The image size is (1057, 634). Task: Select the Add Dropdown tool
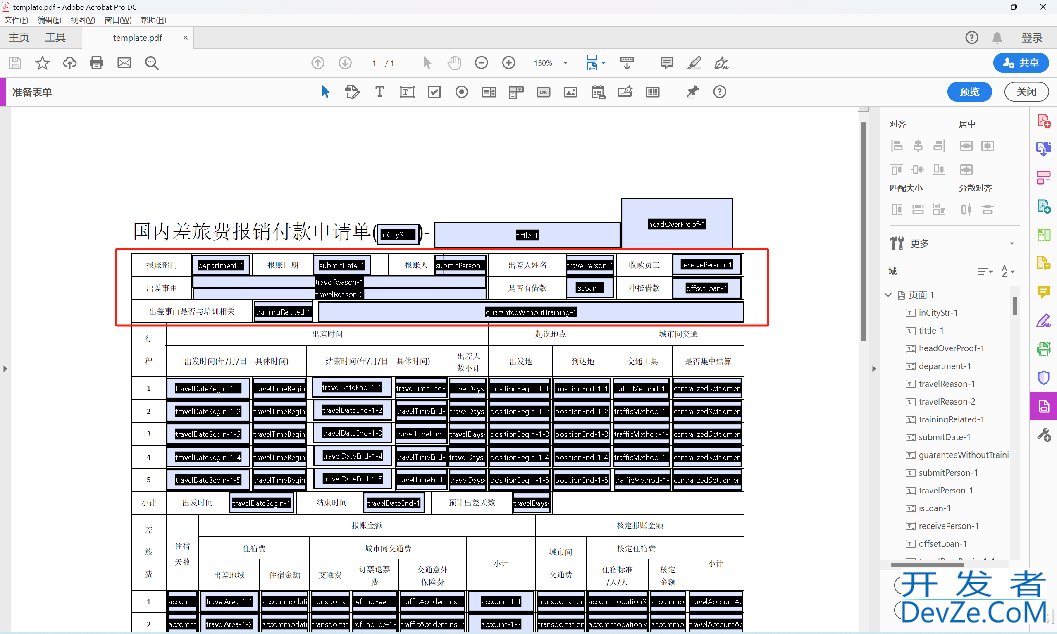[x=516, y=92]
